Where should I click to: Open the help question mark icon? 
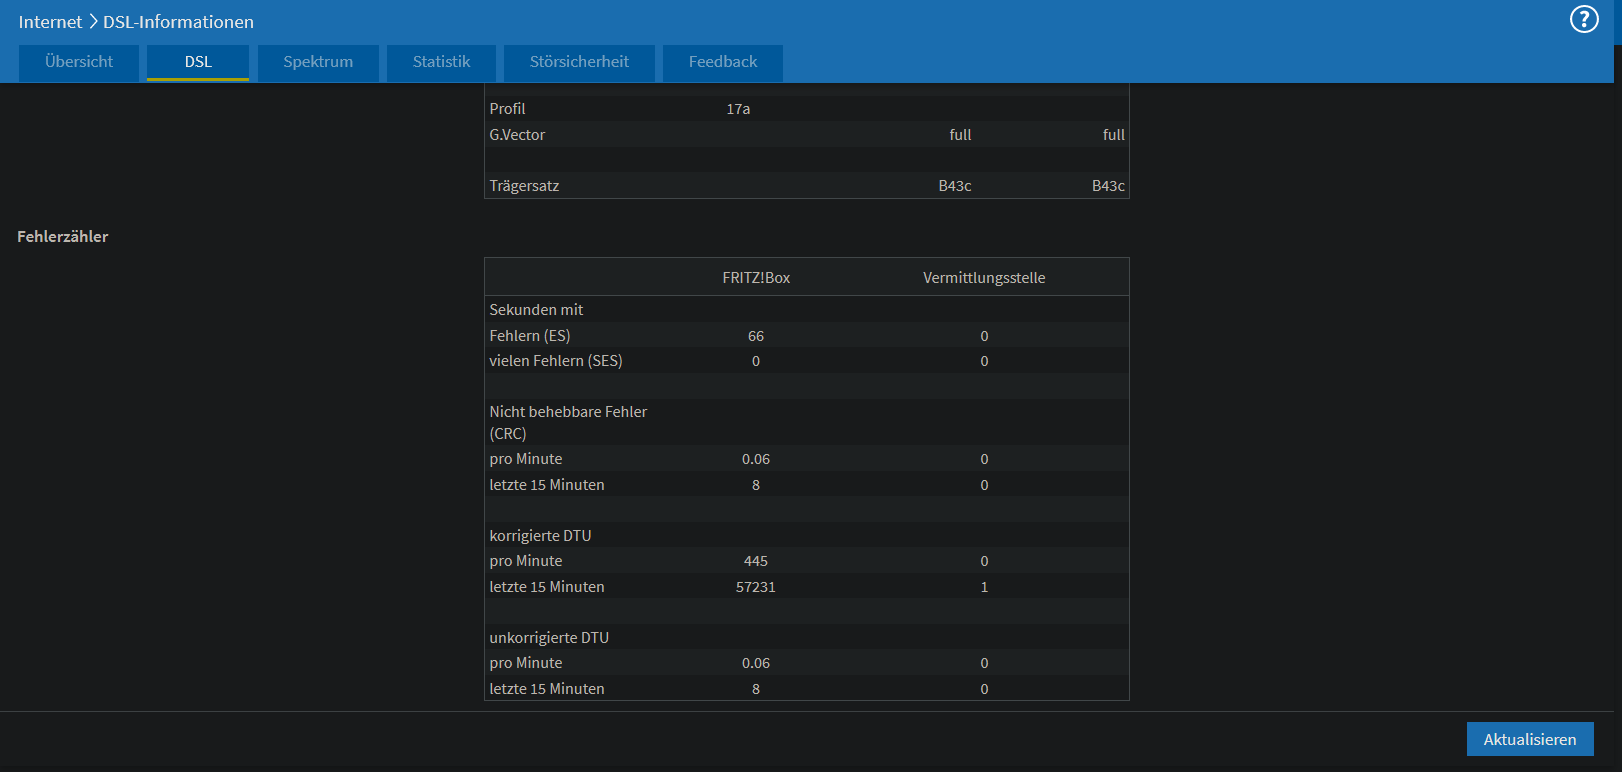[x=1584, y=19]
